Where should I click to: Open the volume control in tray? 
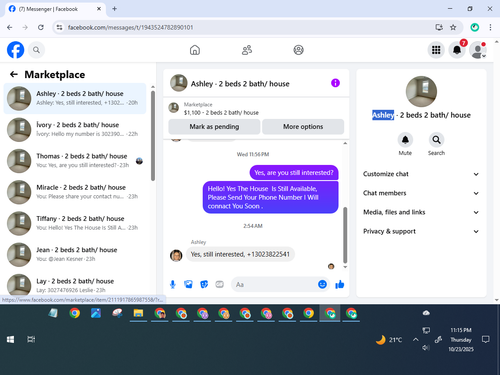tap(426, 348)
